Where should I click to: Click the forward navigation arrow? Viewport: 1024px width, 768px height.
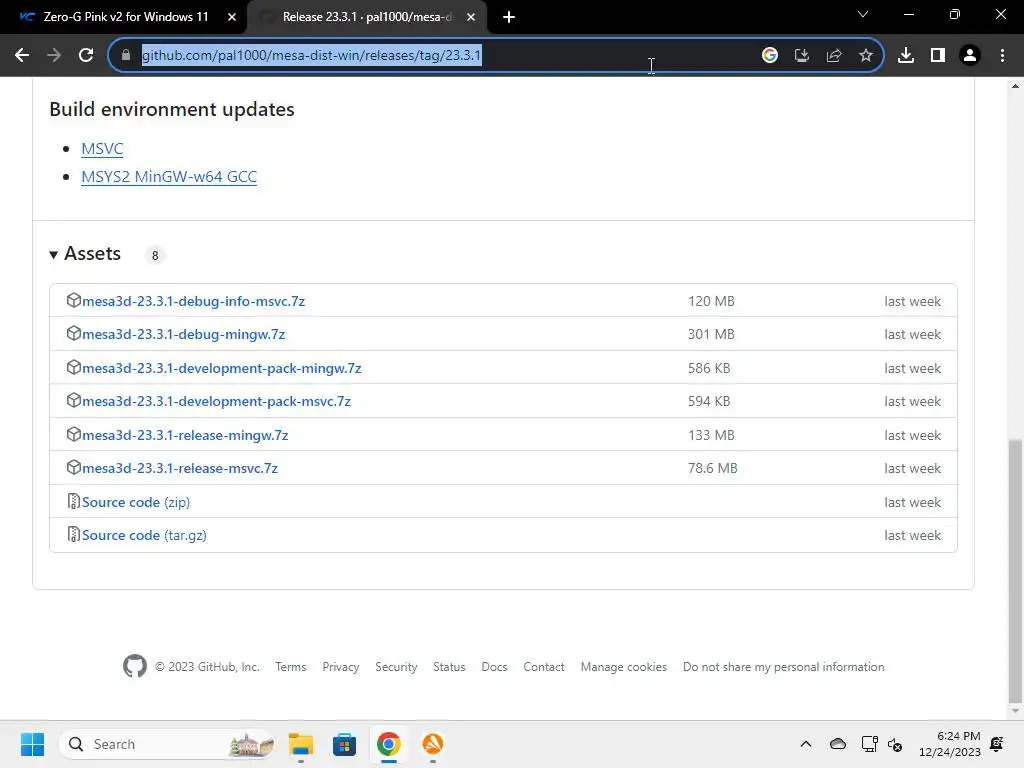[x=54, y=56]
